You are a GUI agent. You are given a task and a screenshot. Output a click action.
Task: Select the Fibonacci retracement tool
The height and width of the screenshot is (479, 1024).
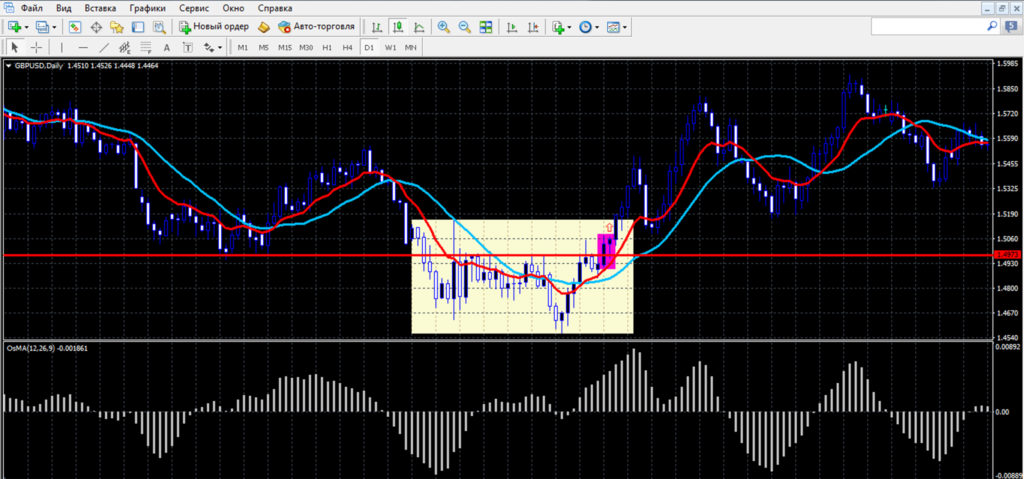[146, 47]
